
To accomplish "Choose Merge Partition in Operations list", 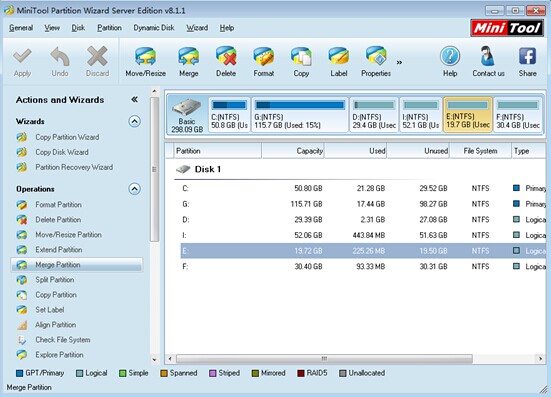I will [77, 265].
